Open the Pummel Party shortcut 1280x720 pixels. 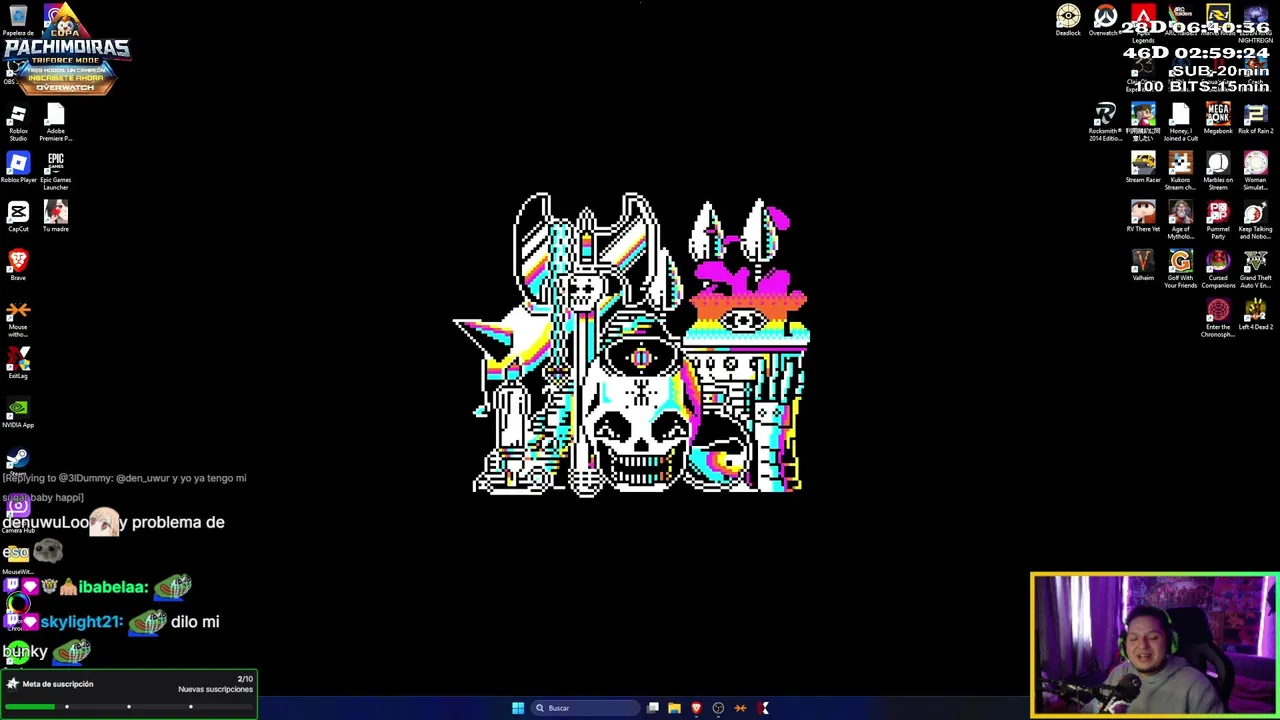coord(1218,220)
